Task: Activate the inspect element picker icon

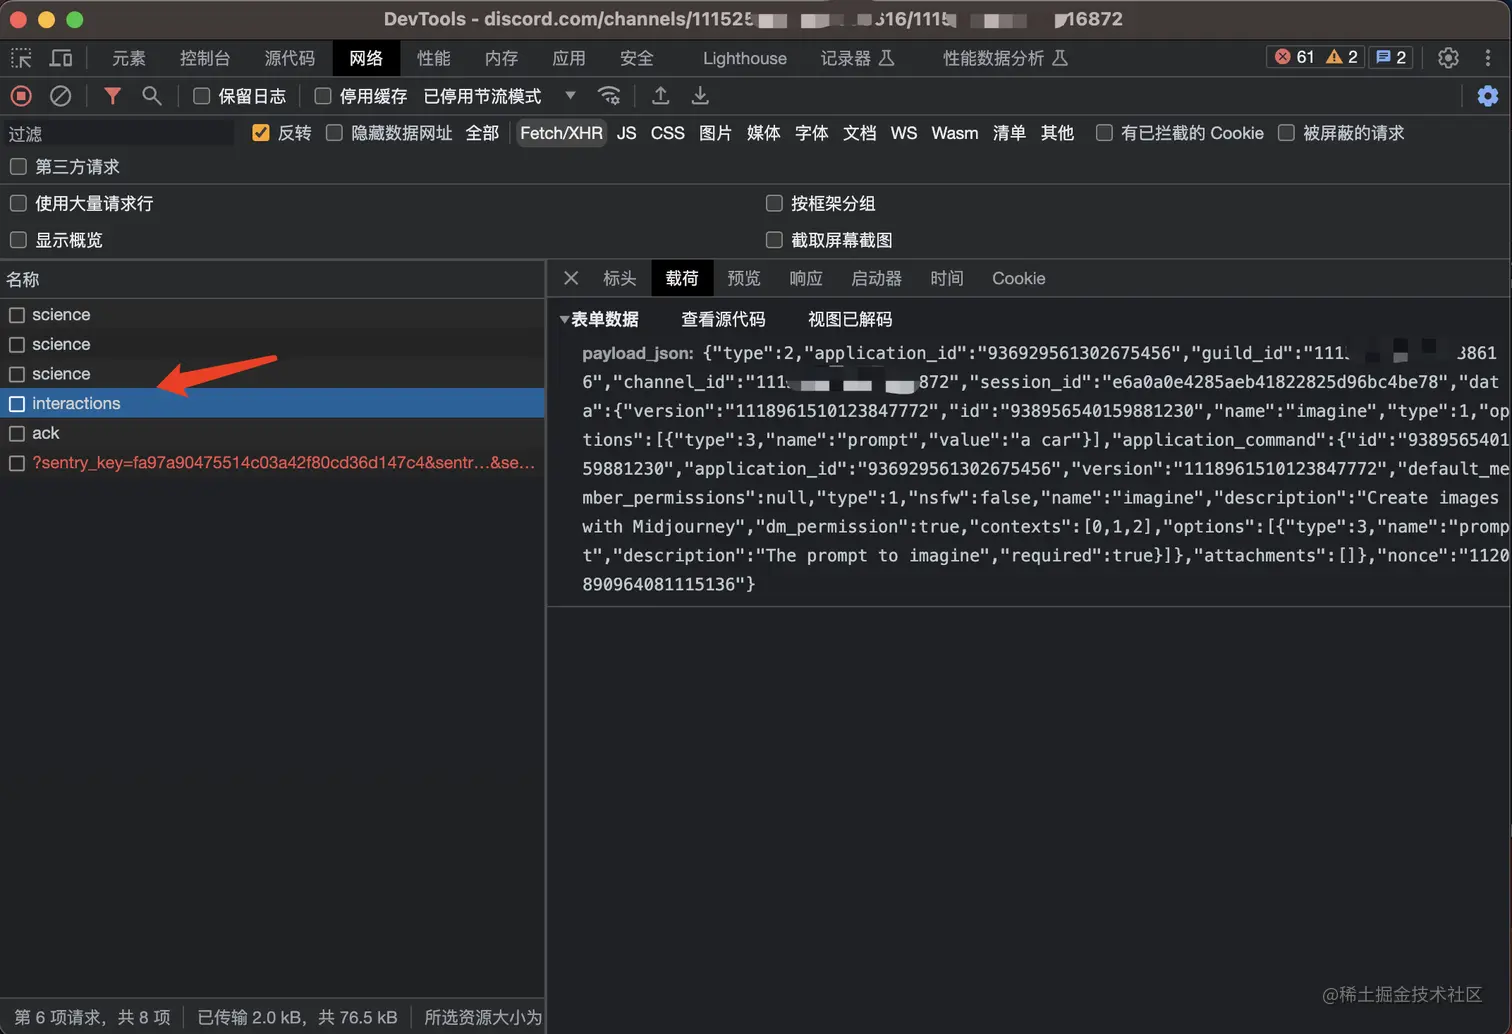Action: (21, 58)
